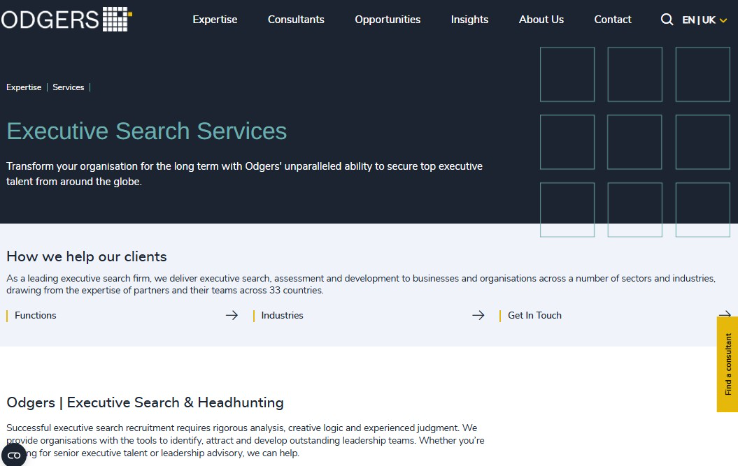Open the Insights menu

coord(469,19)
